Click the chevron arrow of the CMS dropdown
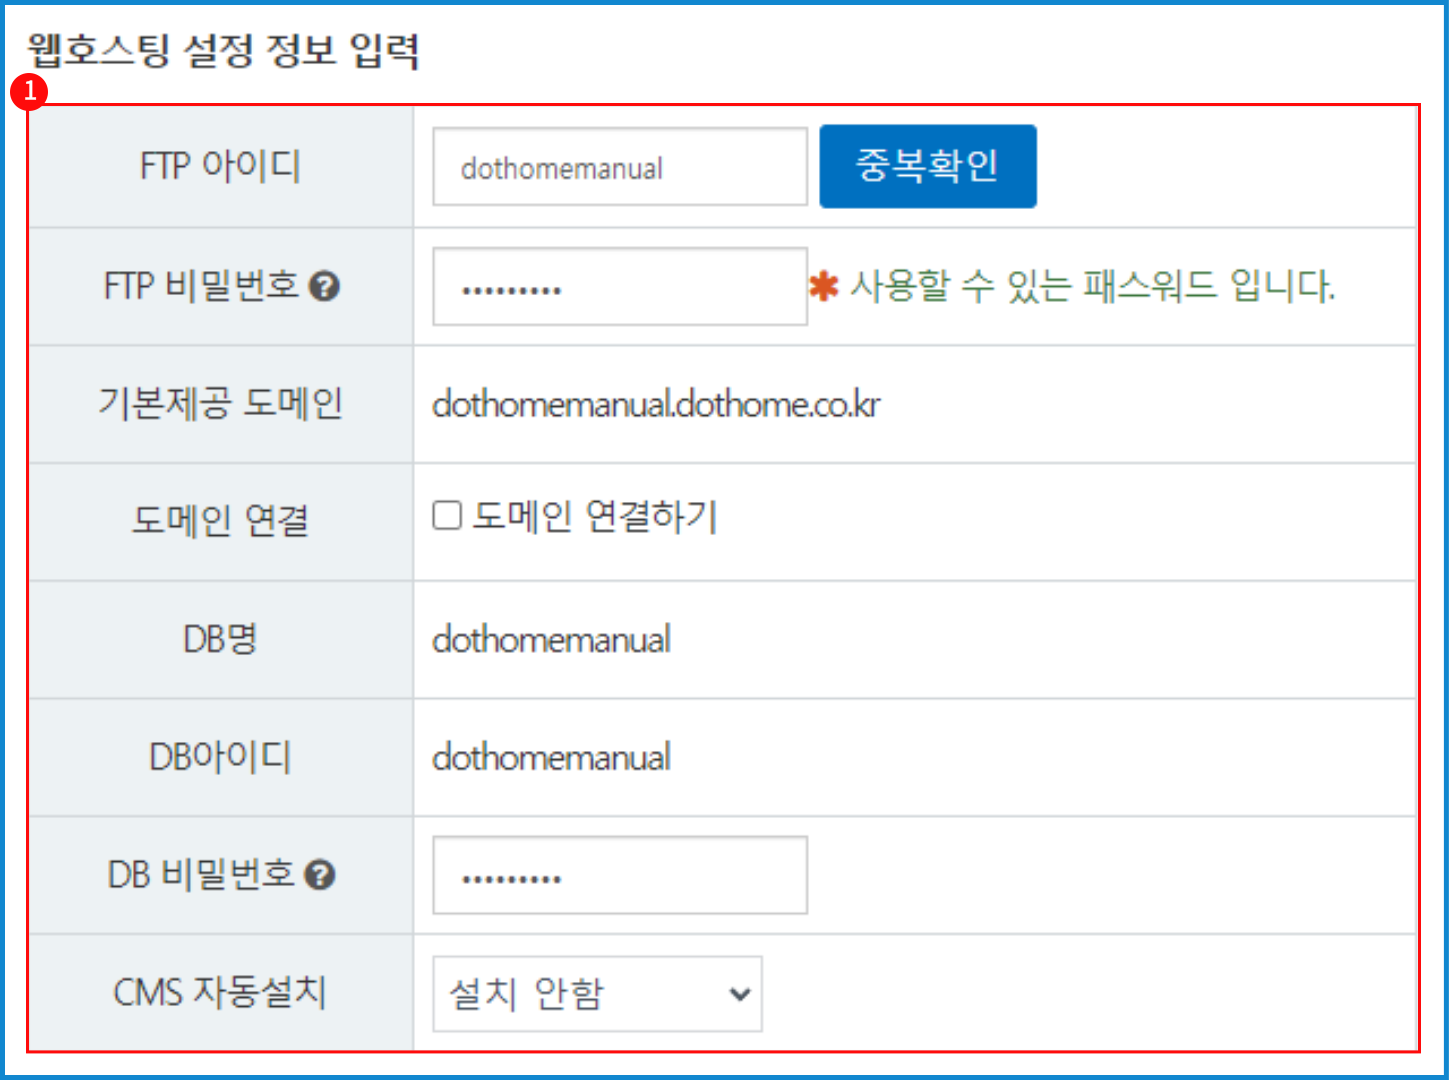The height and width of the screenshot is (1080, 1449). point(740,994)
